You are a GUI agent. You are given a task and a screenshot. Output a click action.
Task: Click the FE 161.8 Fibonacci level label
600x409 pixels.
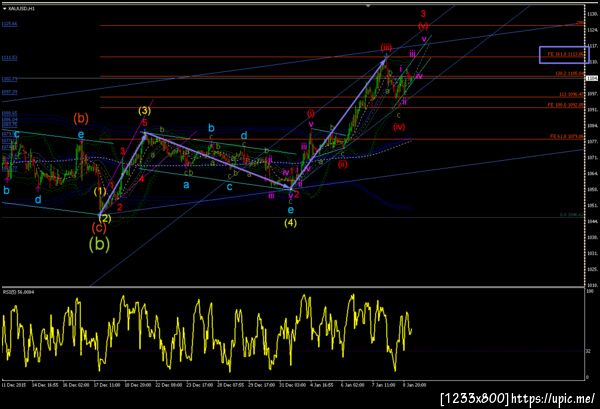pyautogui.click(x=566, y=54)
